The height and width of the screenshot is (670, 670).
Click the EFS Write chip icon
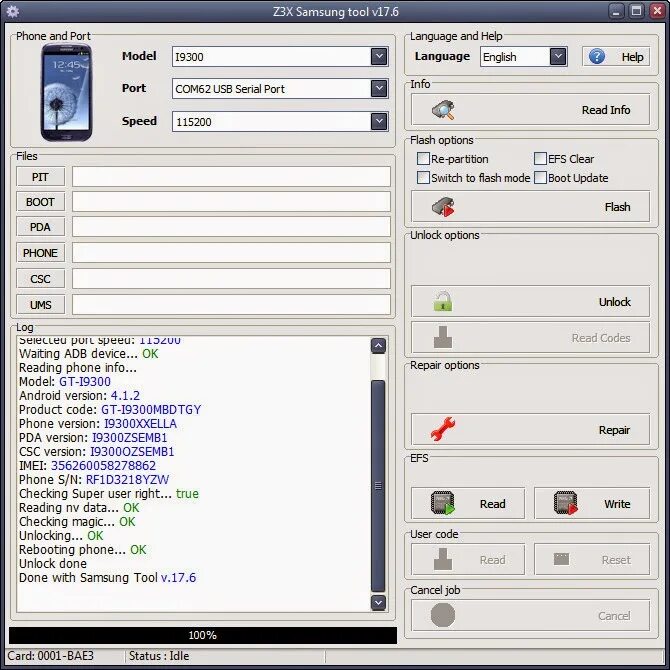point(566,503)
